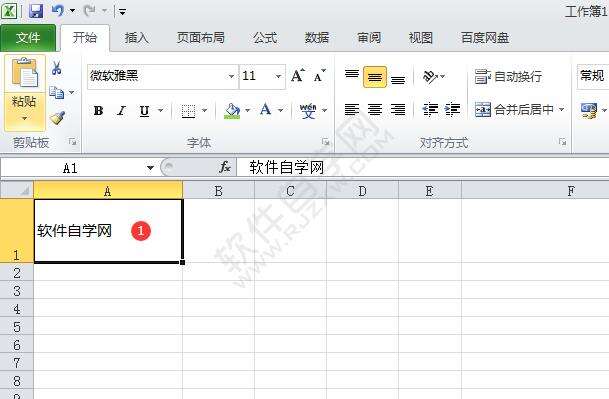Increase the cell indent

pyautogui.click(x=452, y=110)
